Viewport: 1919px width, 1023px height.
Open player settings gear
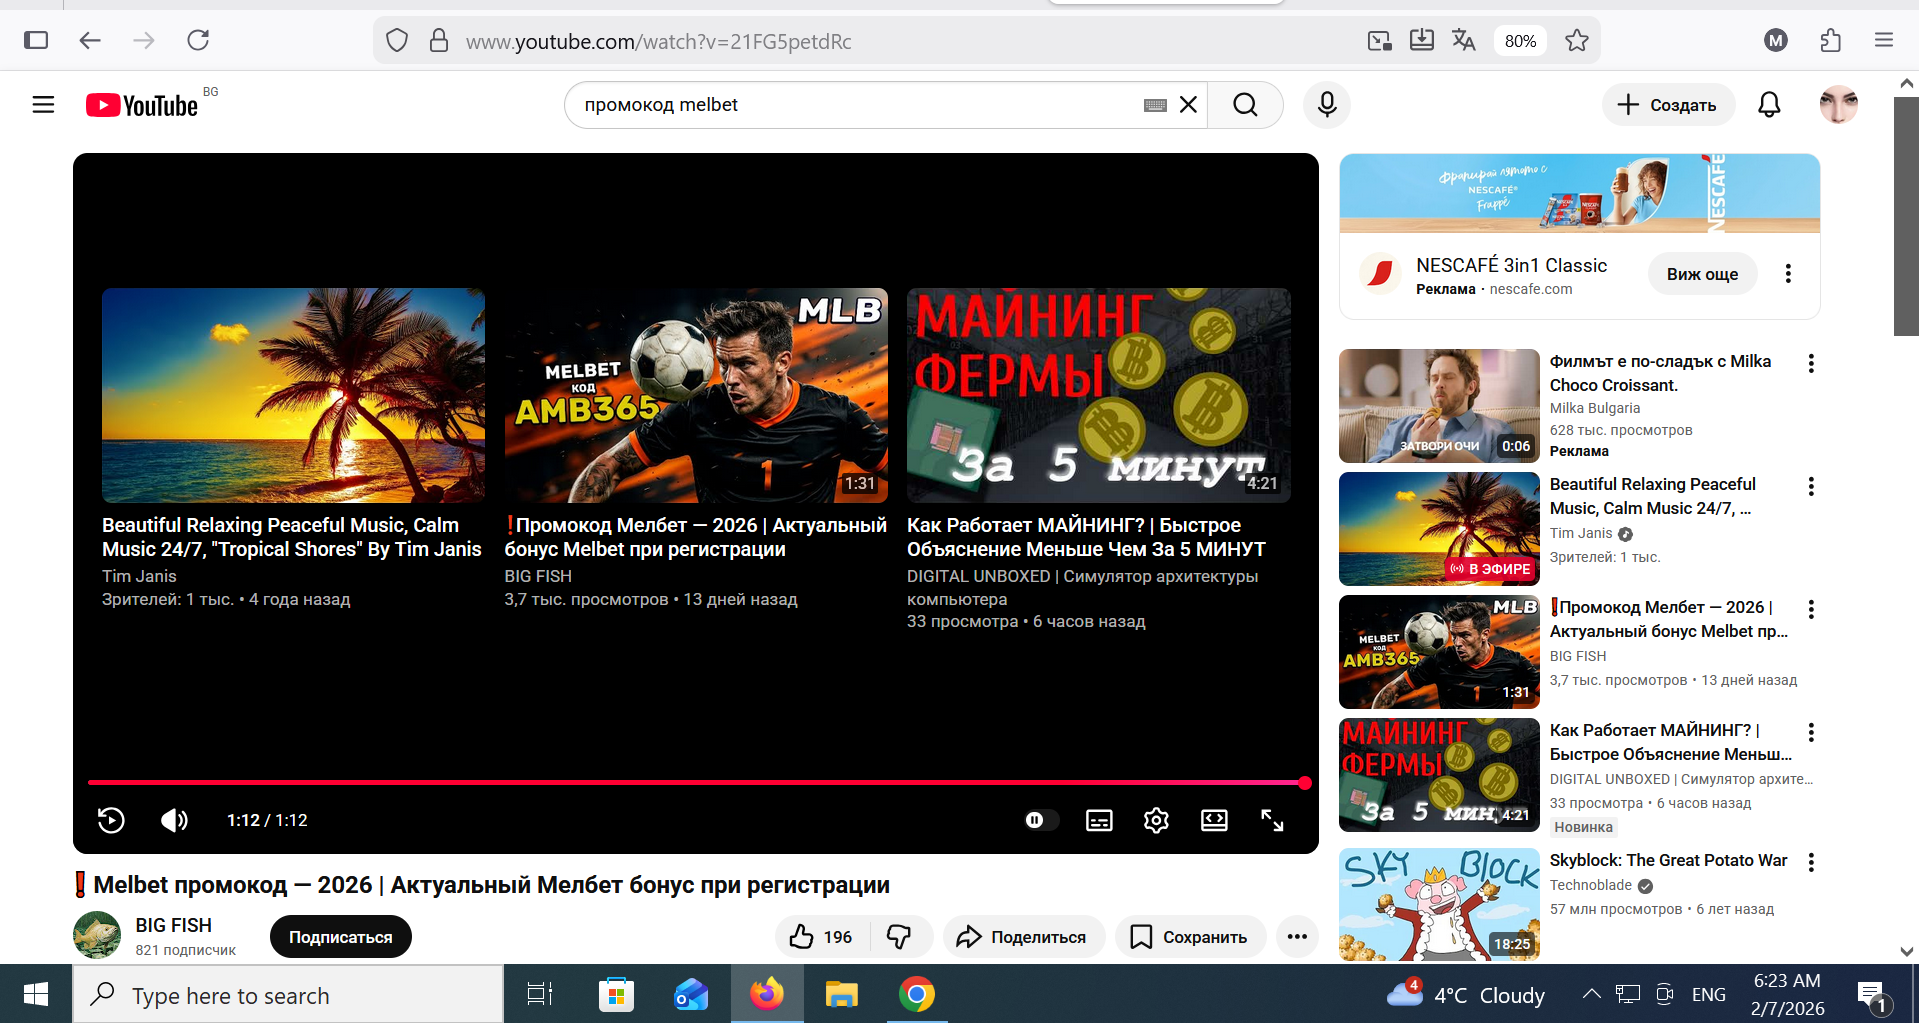point(1156,820)
